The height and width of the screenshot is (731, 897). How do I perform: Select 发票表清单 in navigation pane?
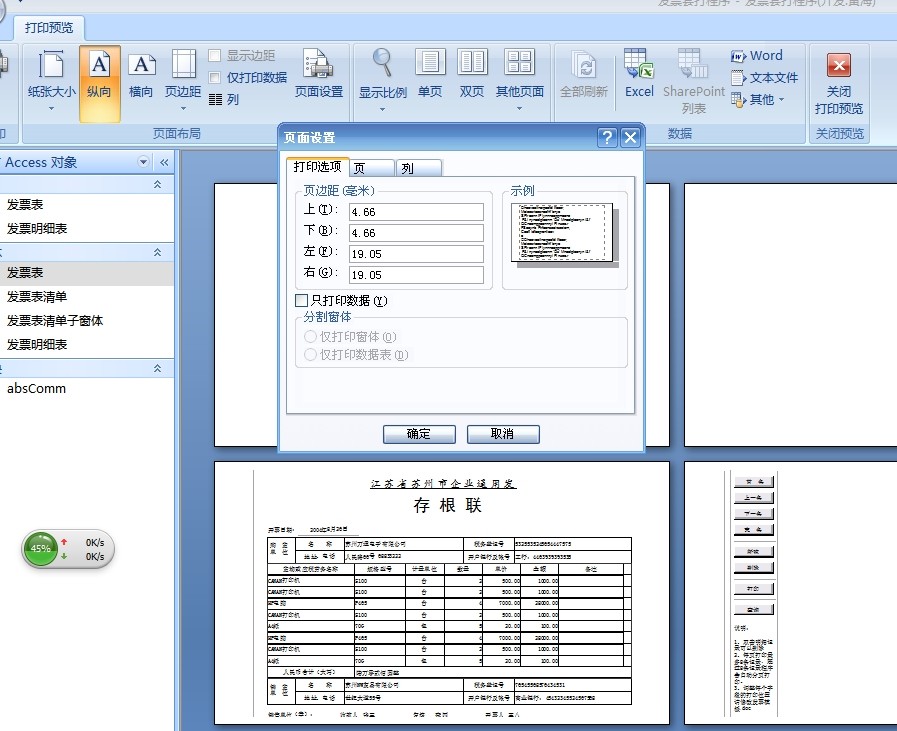pyautogui.click(x=37, y=296)
